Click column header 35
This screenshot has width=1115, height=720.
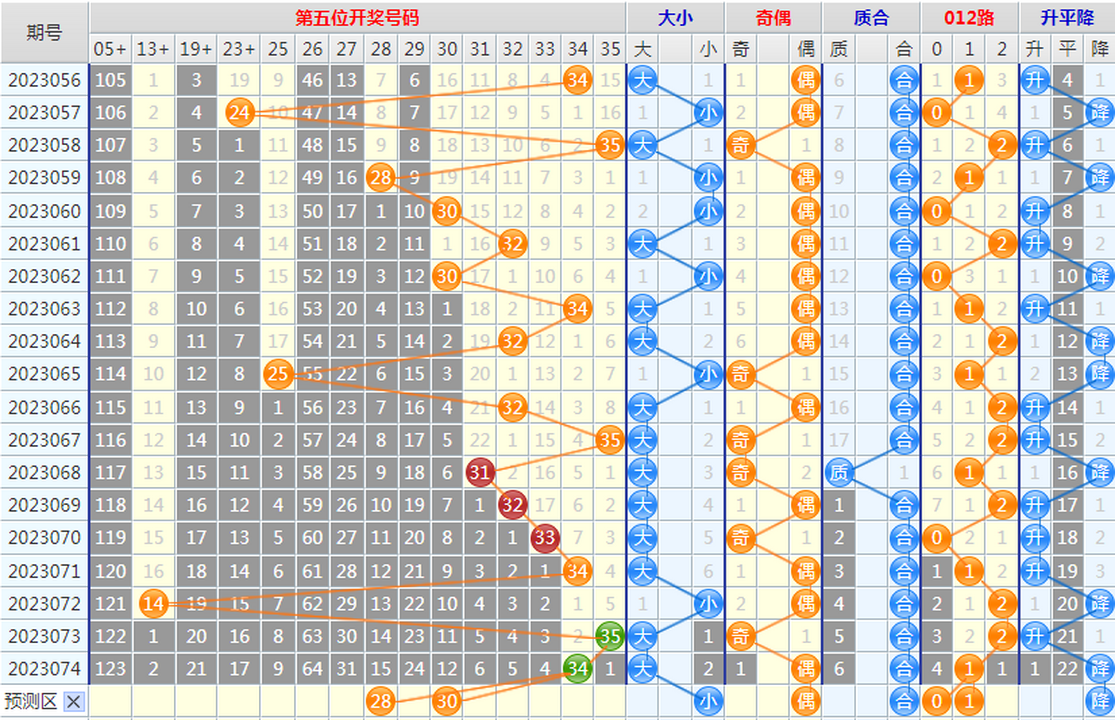tap(610, 49)
